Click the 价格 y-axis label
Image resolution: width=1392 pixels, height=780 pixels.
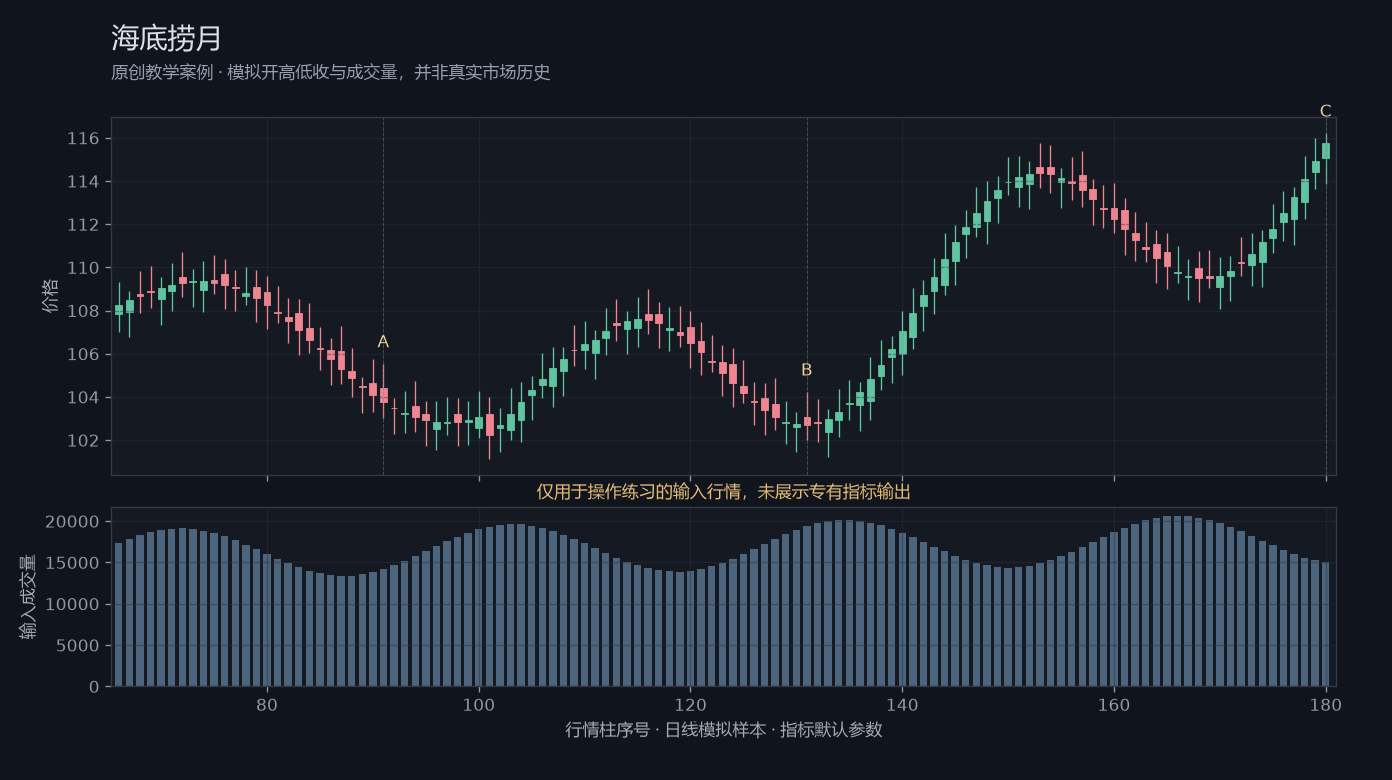50,296
